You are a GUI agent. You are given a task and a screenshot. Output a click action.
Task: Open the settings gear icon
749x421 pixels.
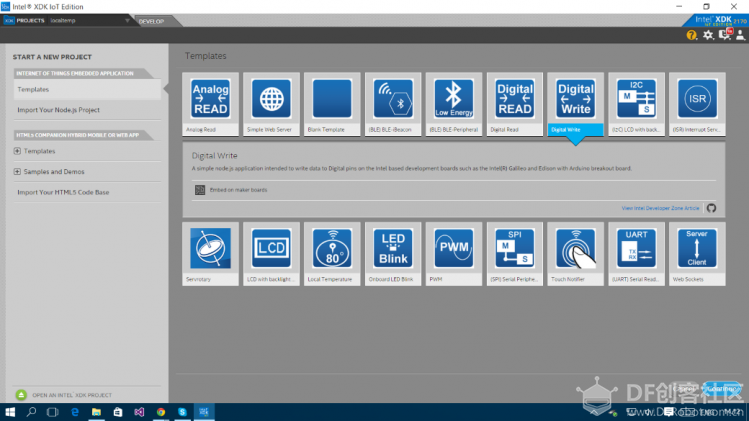click(708, 35)
